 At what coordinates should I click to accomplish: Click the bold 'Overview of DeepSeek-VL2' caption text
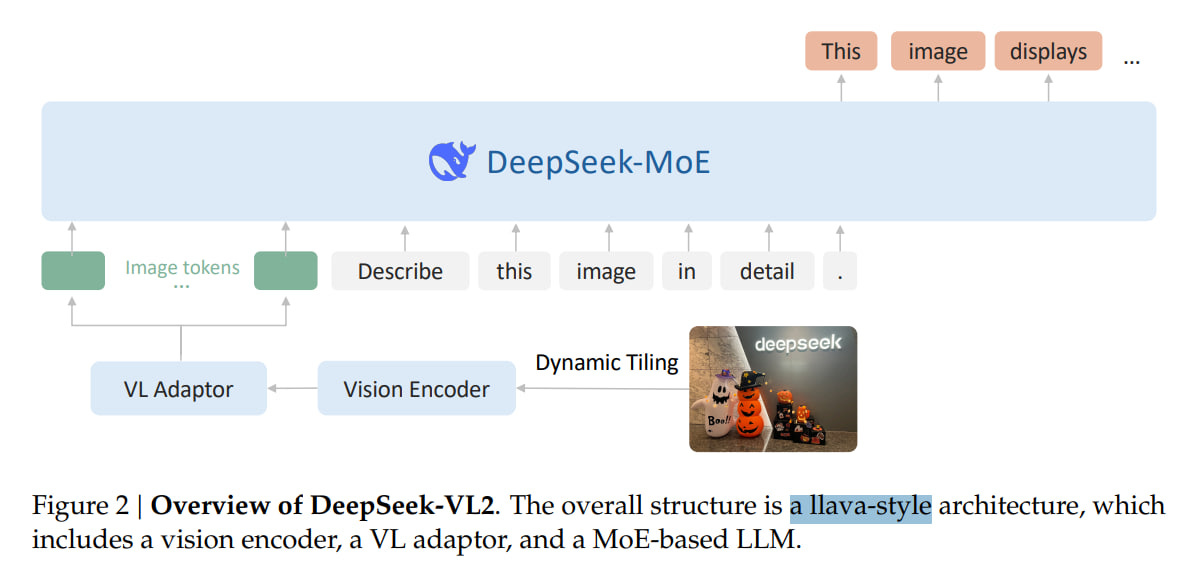click(323, 507)
